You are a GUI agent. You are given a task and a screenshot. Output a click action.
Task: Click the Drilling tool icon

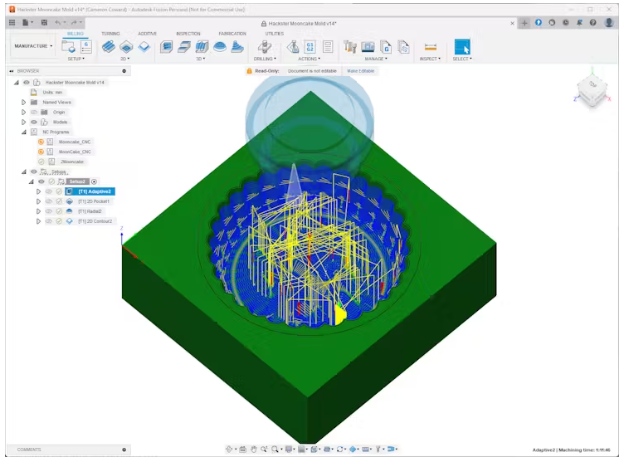tap(262, 46)
